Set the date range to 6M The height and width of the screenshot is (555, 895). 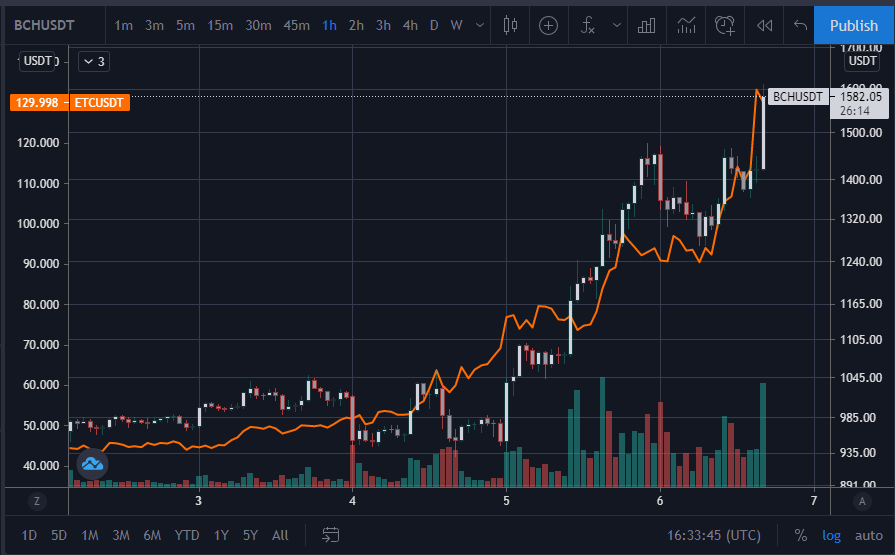point(152,535)
